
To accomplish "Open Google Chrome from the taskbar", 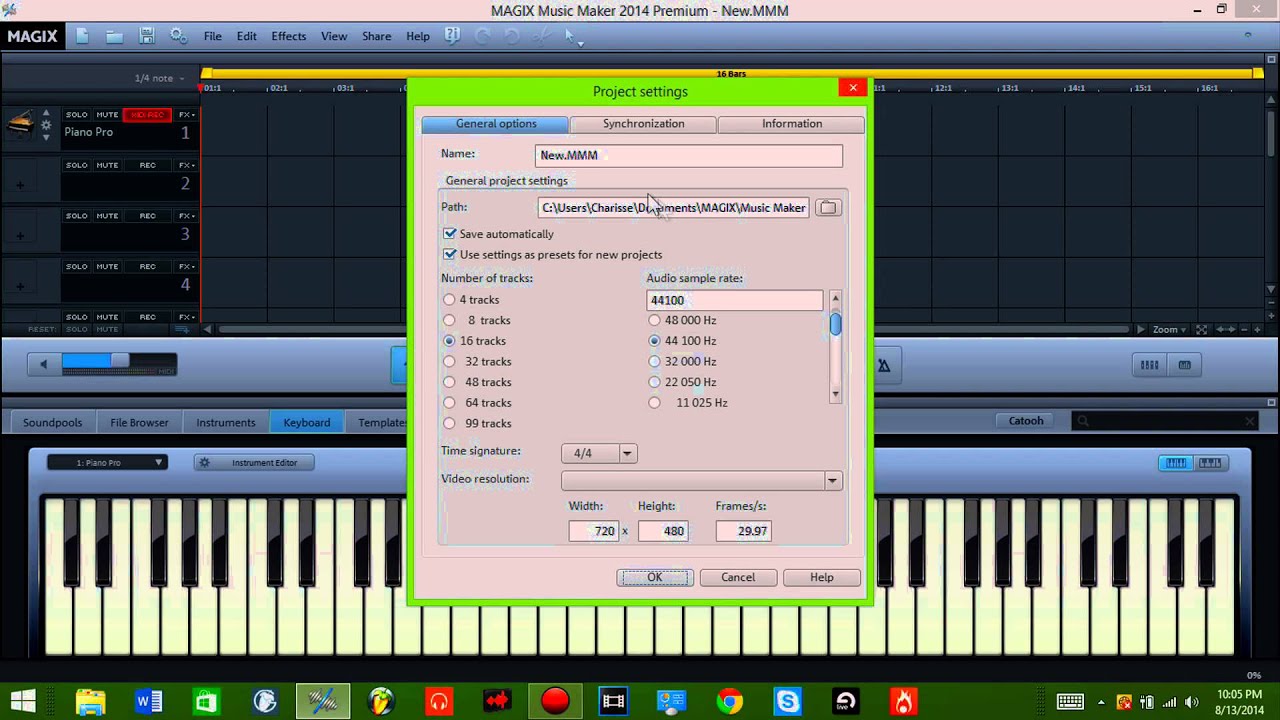I will pyautogui.click(x=730, y=702).
